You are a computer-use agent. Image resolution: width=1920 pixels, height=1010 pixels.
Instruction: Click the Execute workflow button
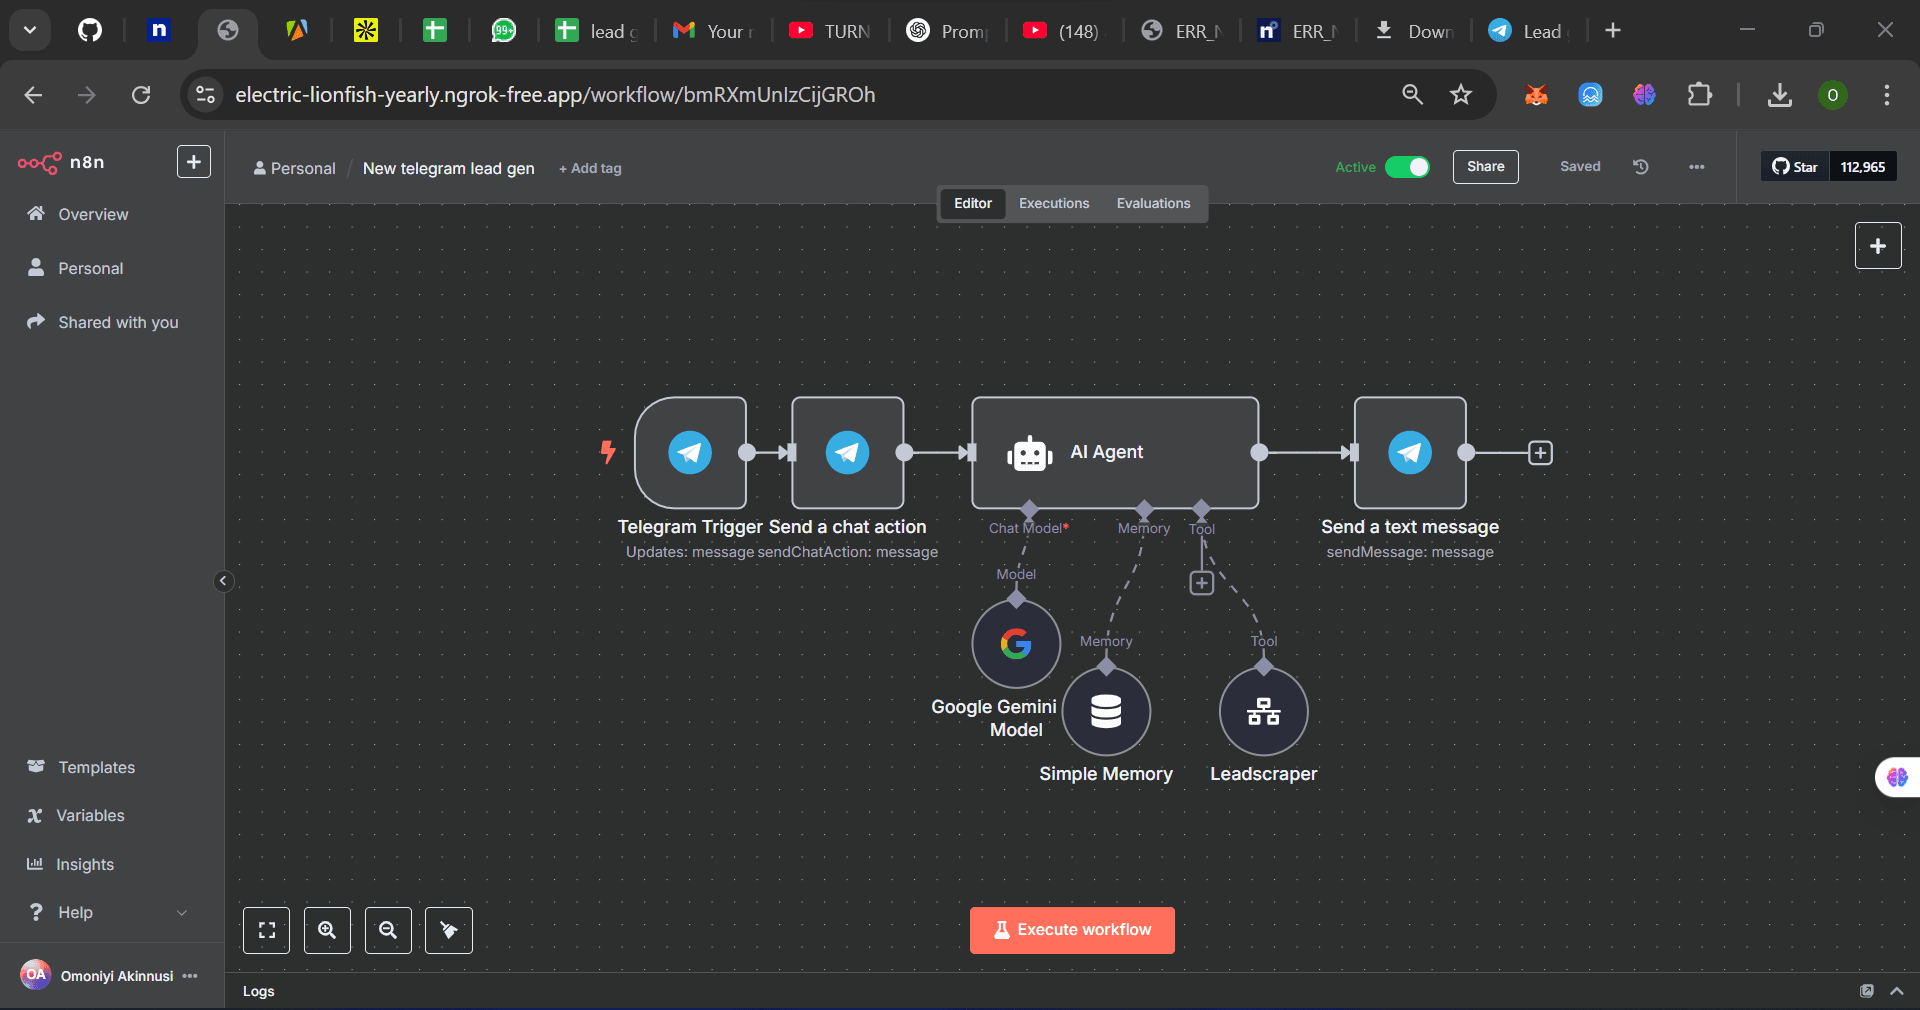pyautogui.click(x=1072, y=930)
